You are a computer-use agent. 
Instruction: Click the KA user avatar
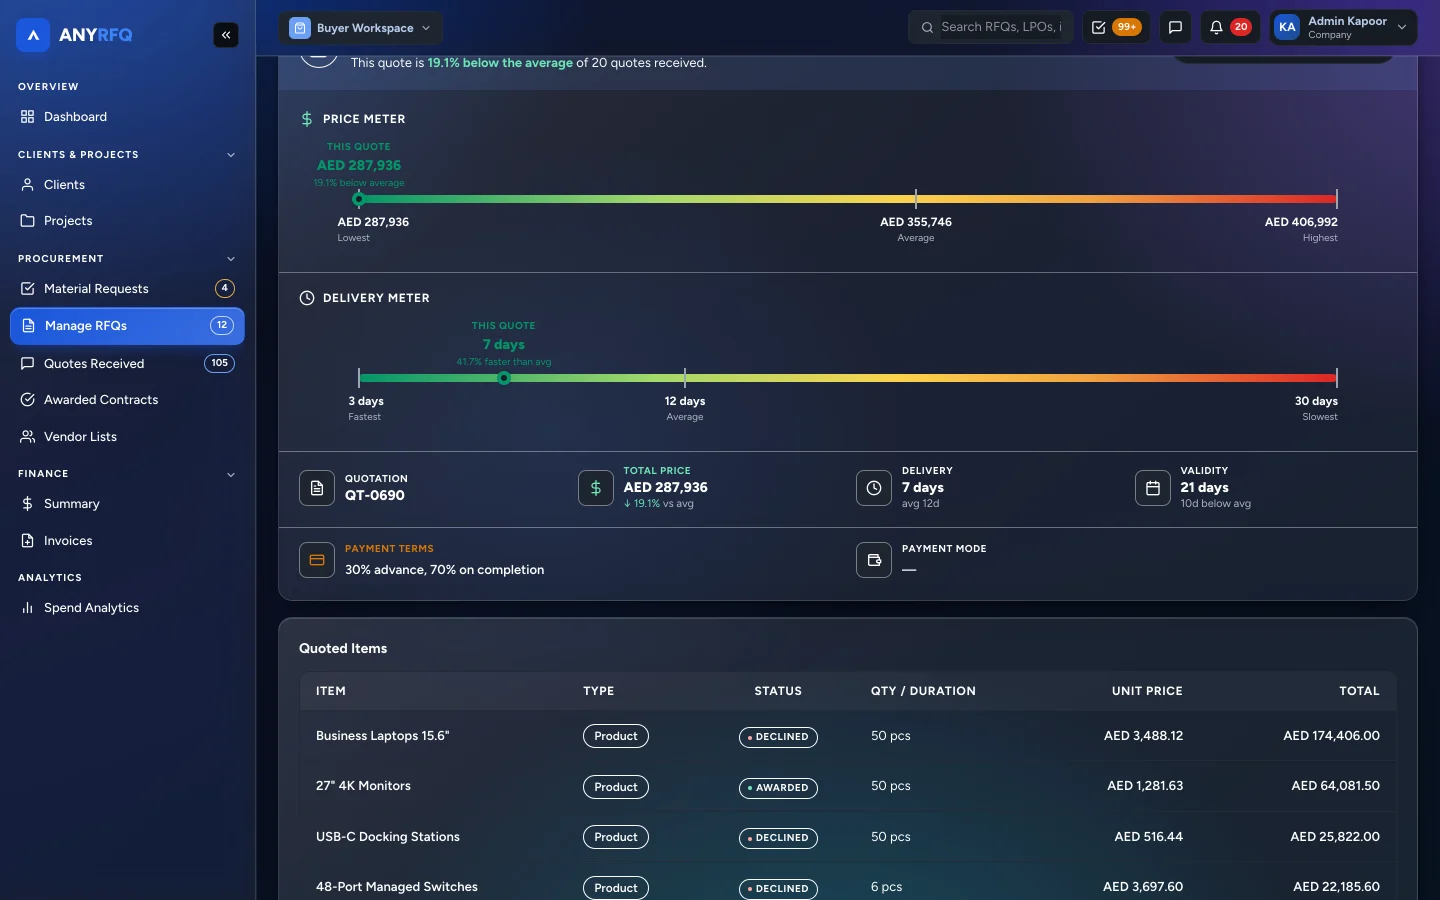click(1287, 27)
